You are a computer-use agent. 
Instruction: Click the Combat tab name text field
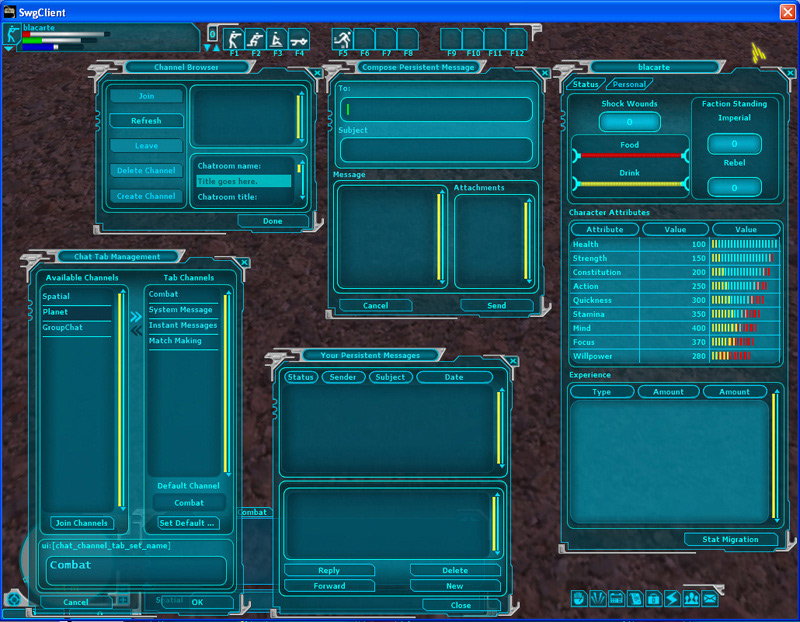pos(136,570)
